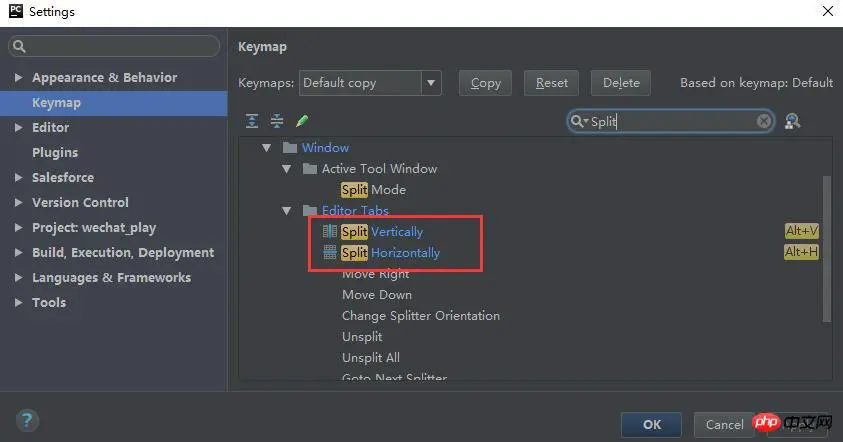Expand Build, Execution, Deployment settings

click(18, 252)
